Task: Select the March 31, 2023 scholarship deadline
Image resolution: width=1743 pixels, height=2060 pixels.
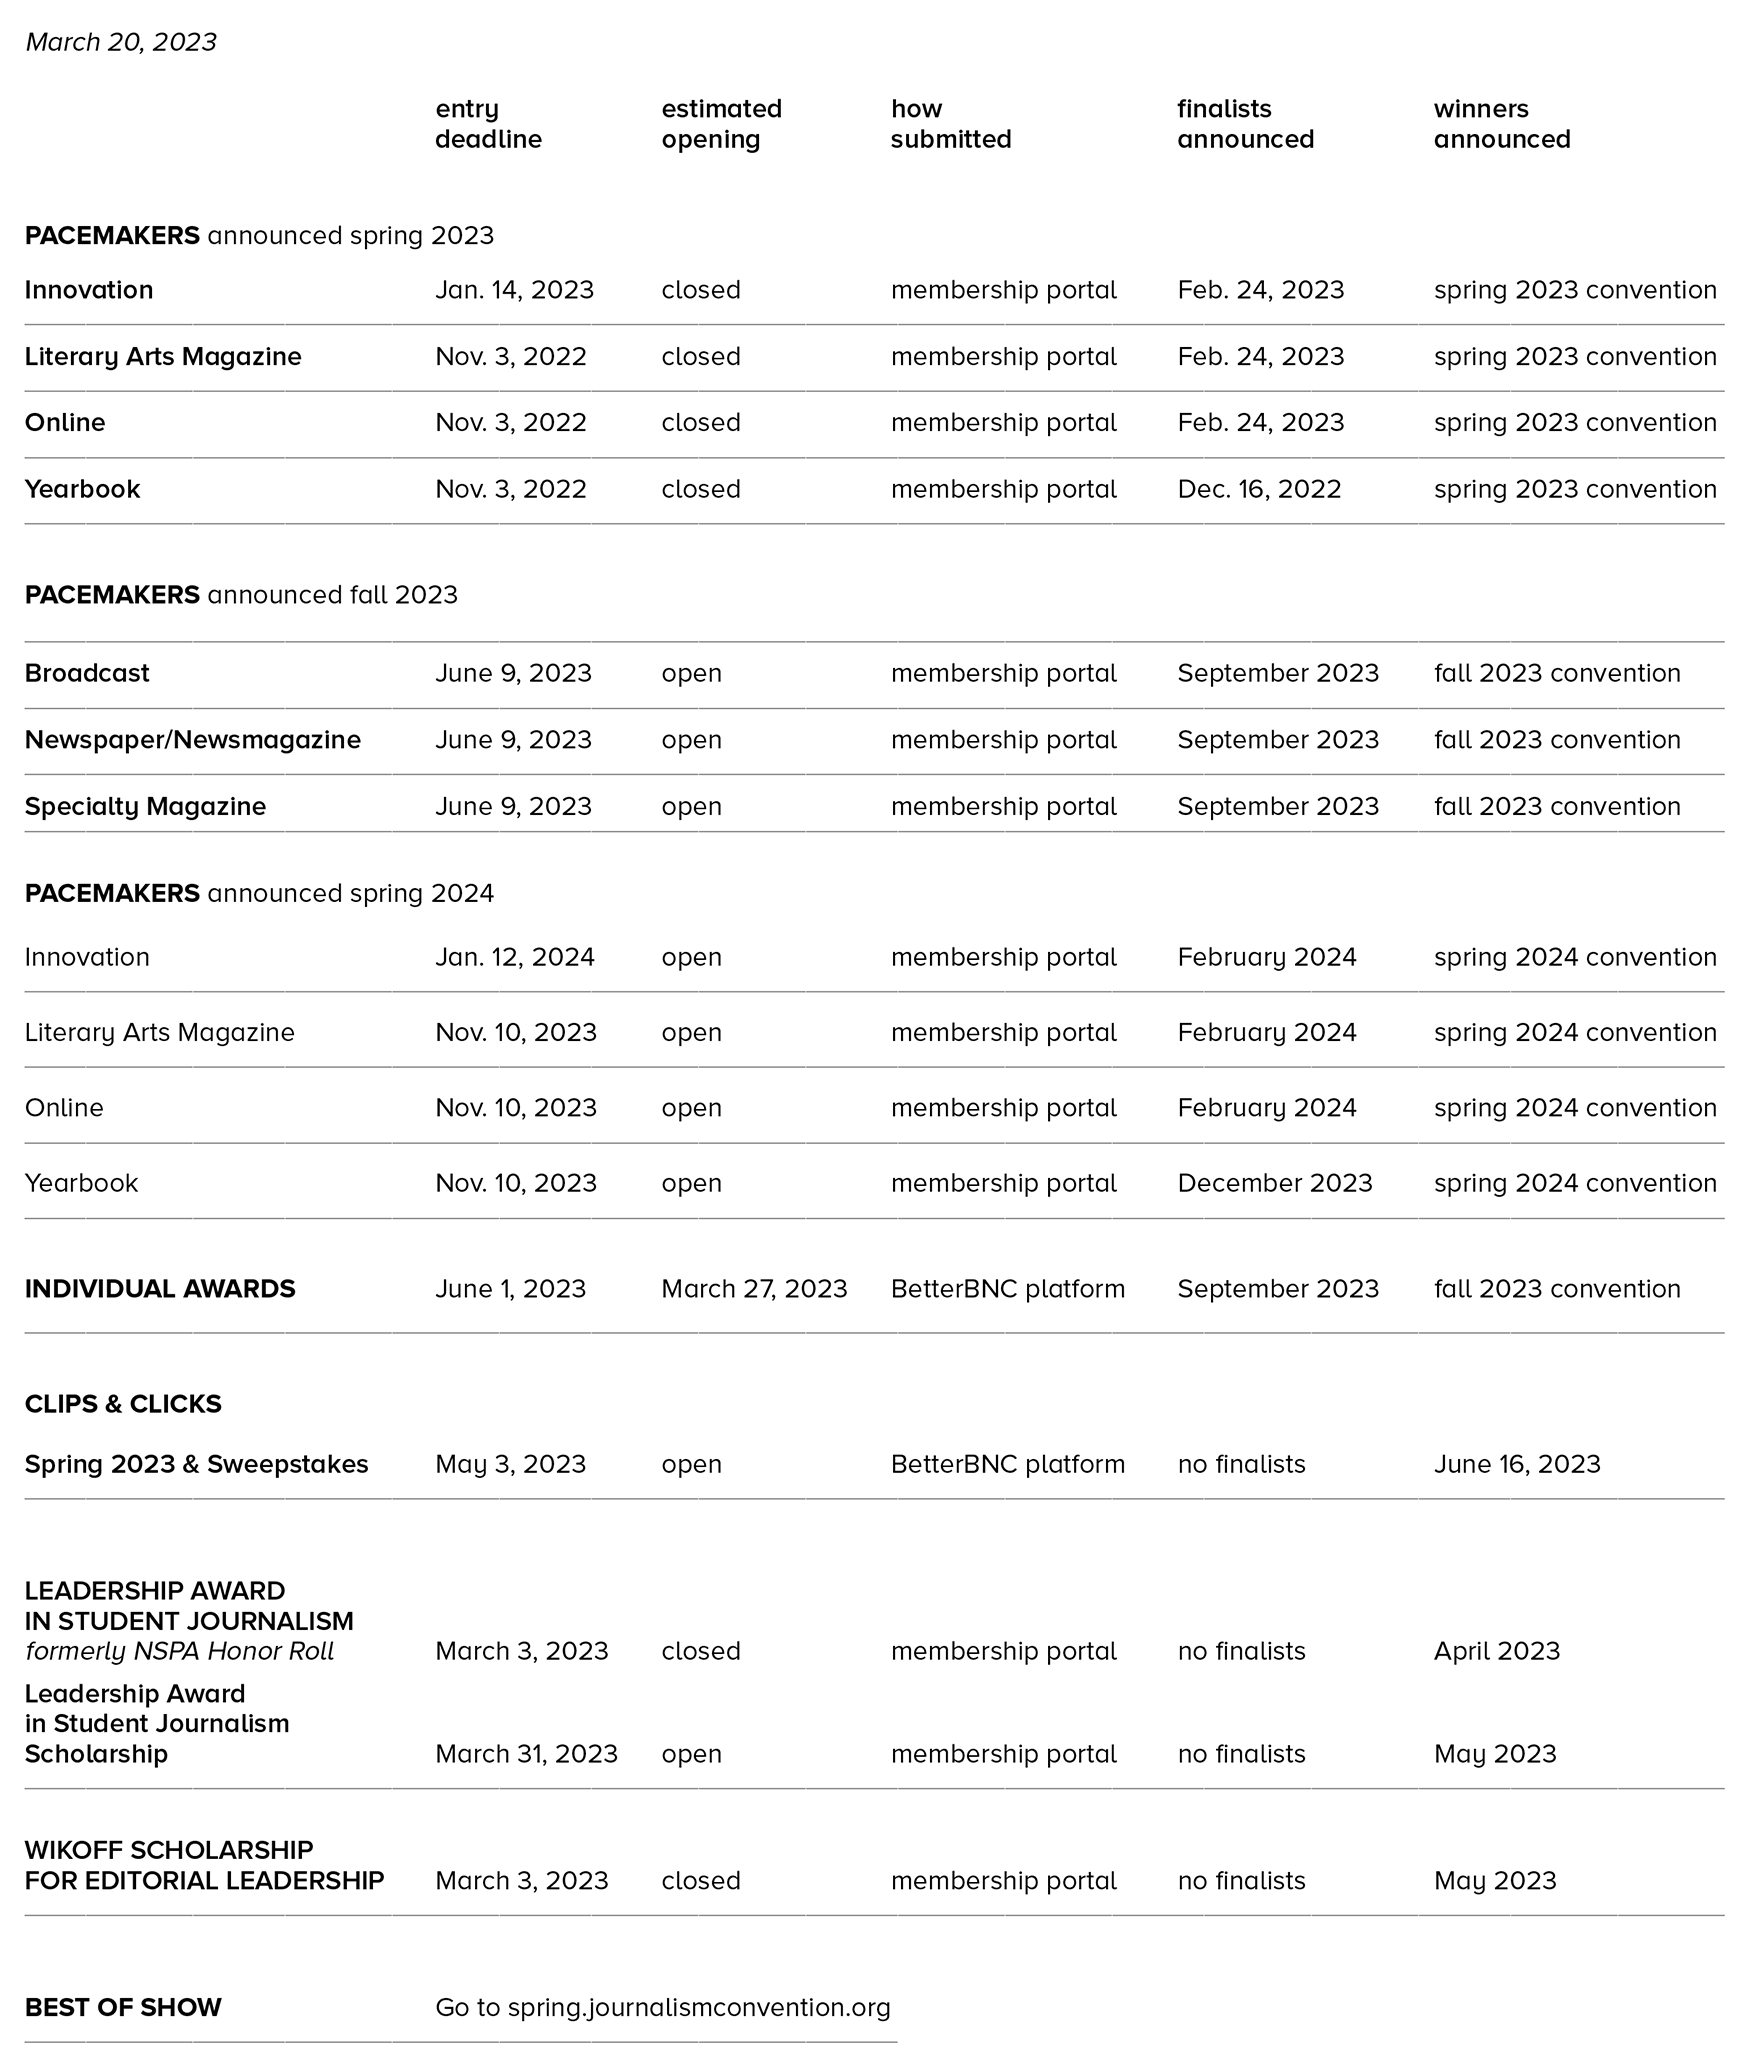Action: click(x=526, y=1754)
